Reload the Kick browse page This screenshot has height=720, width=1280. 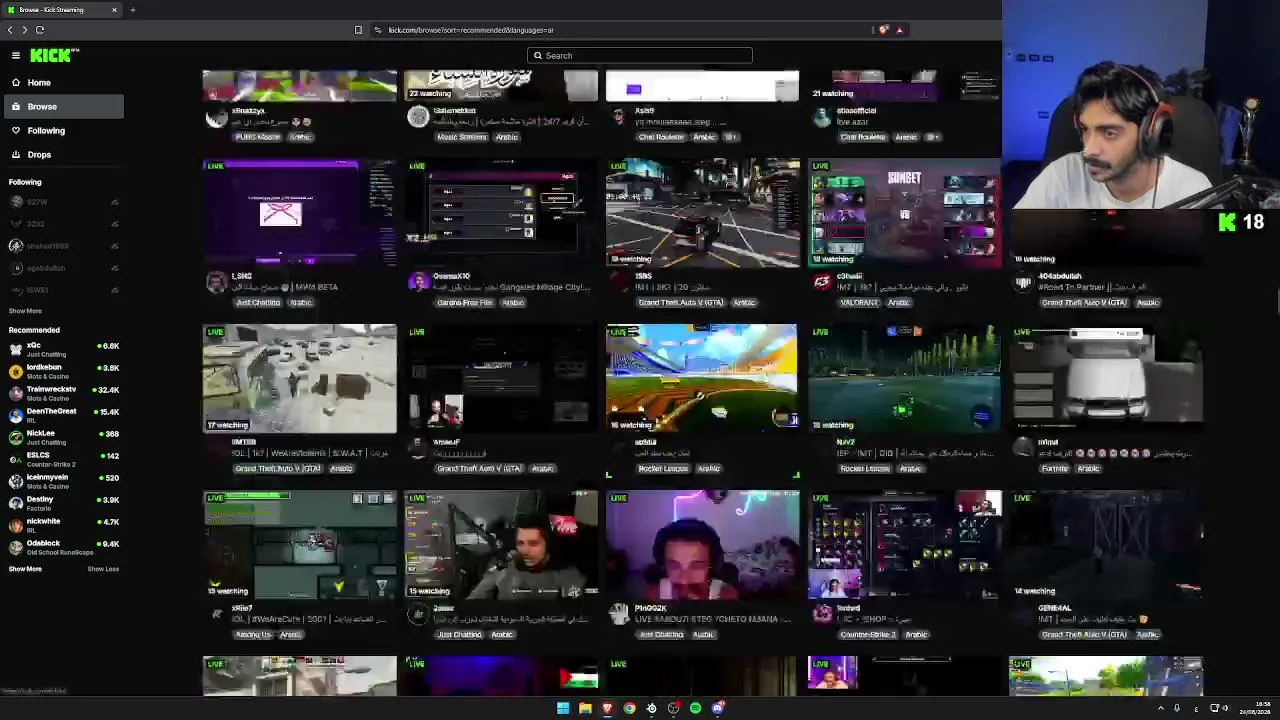40,30
